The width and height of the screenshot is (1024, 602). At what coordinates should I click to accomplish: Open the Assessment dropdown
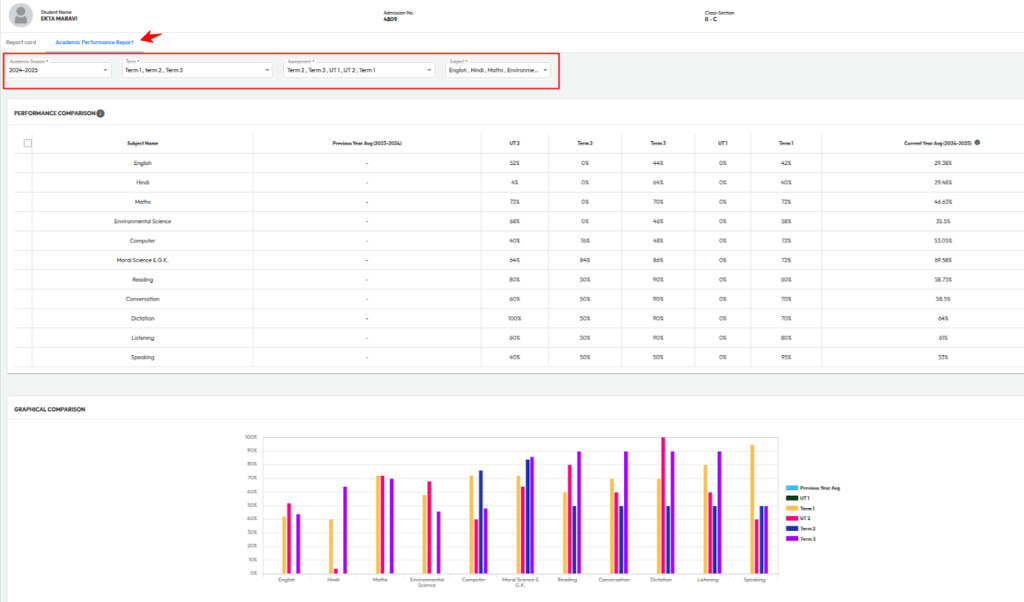(359, 71)
